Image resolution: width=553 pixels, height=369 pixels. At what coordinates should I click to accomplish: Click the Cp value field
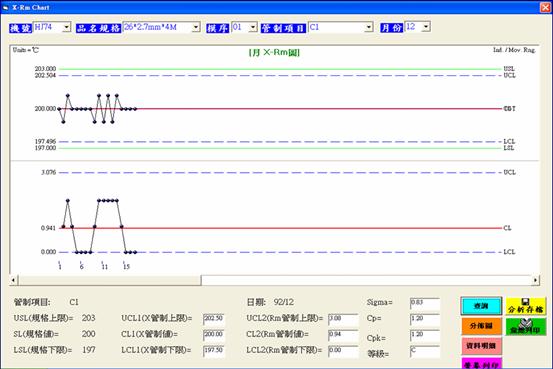(425, 320)
